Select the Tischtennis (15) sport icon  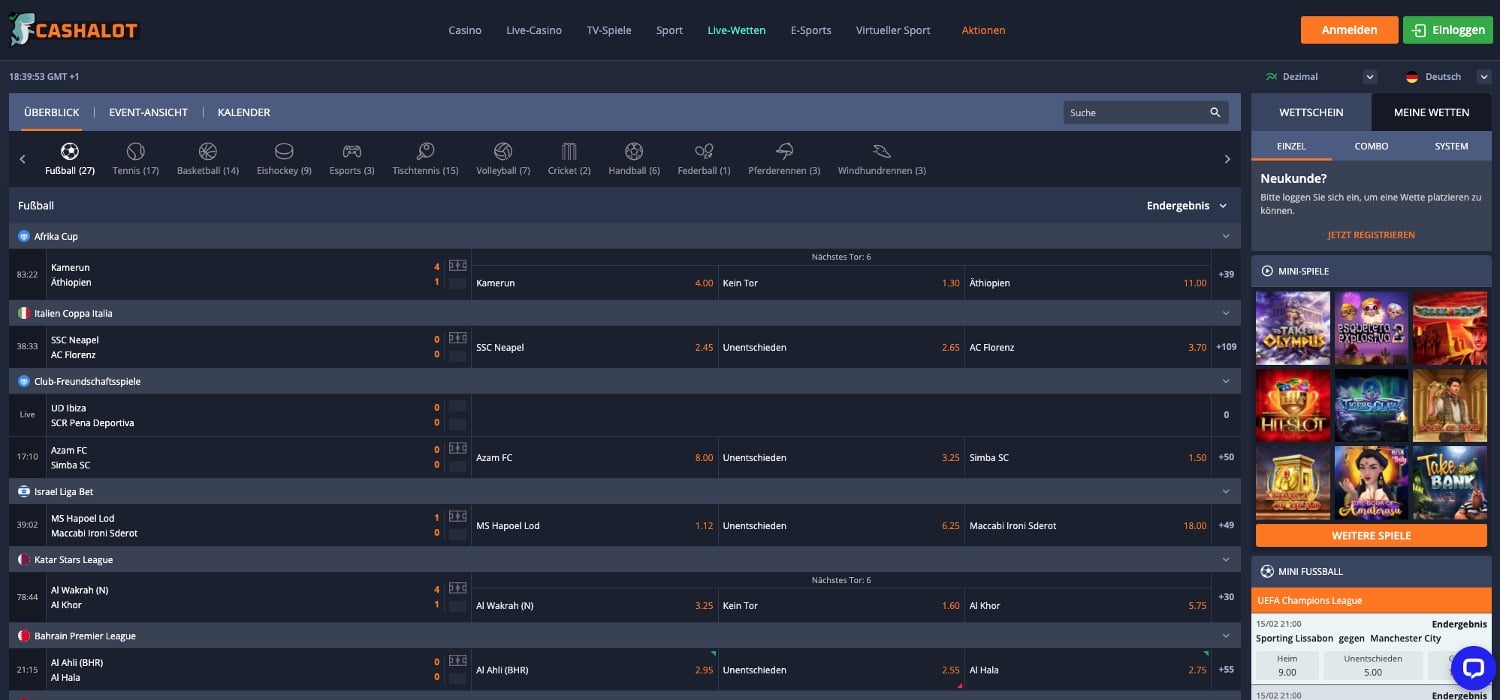coord(426,152)
